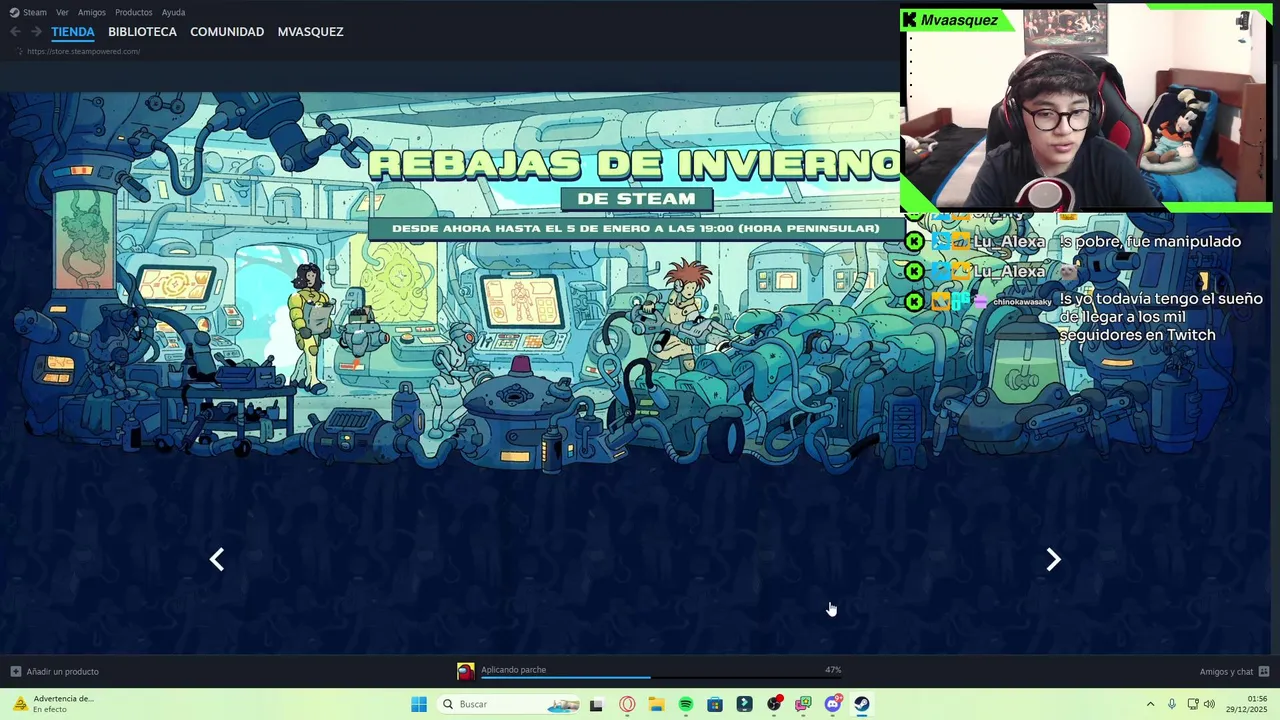Image resolution: width=1280 pixels, height=720 pixels.
Task: Go back with the back arrow
Action: [15, 32]
